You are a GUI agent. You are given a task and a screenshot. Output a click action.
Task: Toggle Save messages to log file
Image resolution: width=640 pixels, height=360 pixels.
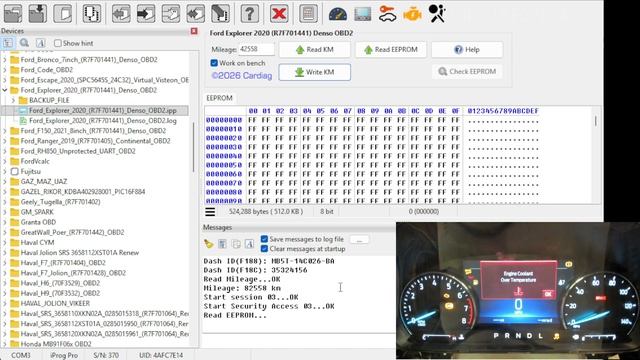point(264,239)
